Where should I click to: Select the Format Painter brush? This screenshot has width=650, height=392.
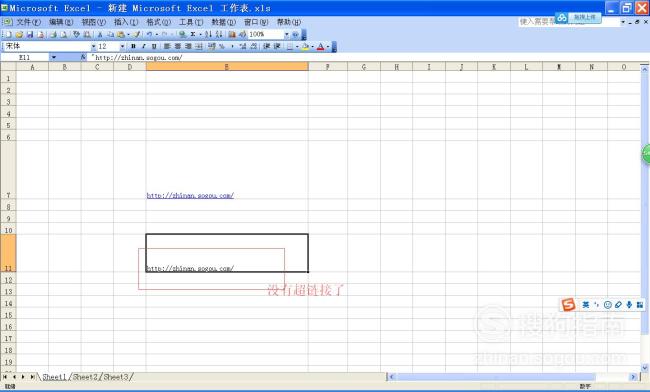tap(137, 34)
